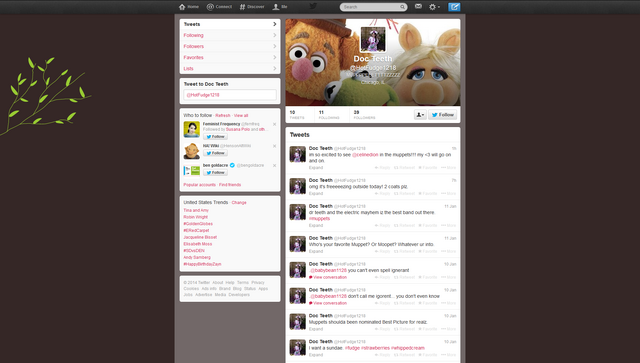Click the #muppets hashtag
The width and height of the screenshot is (640, 363).
319,218
